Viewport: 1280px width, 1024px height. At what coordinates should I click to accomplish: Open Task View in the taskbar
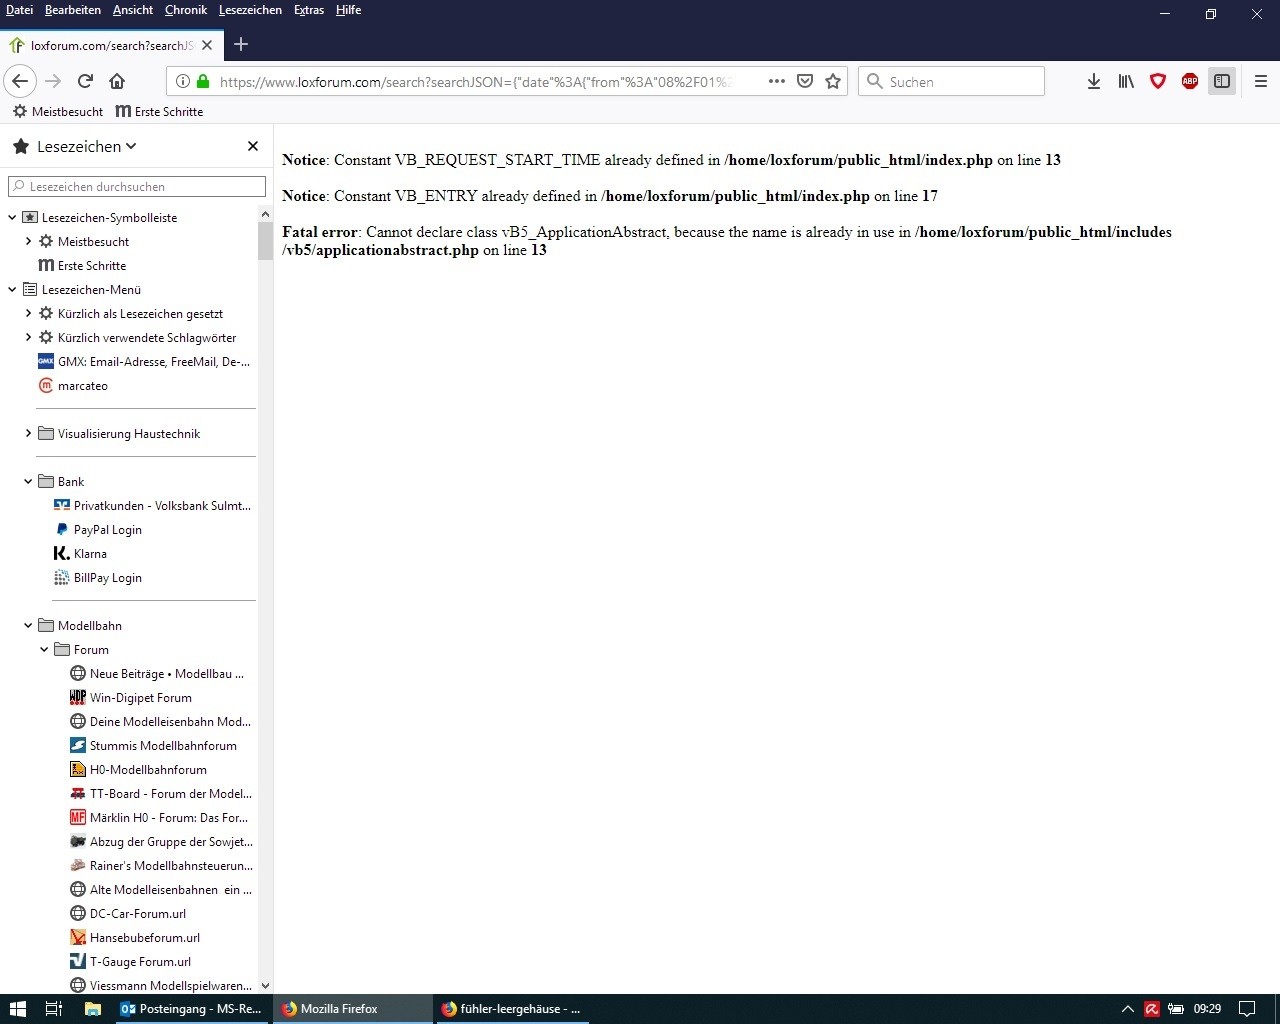click(x=54, y=1009)
